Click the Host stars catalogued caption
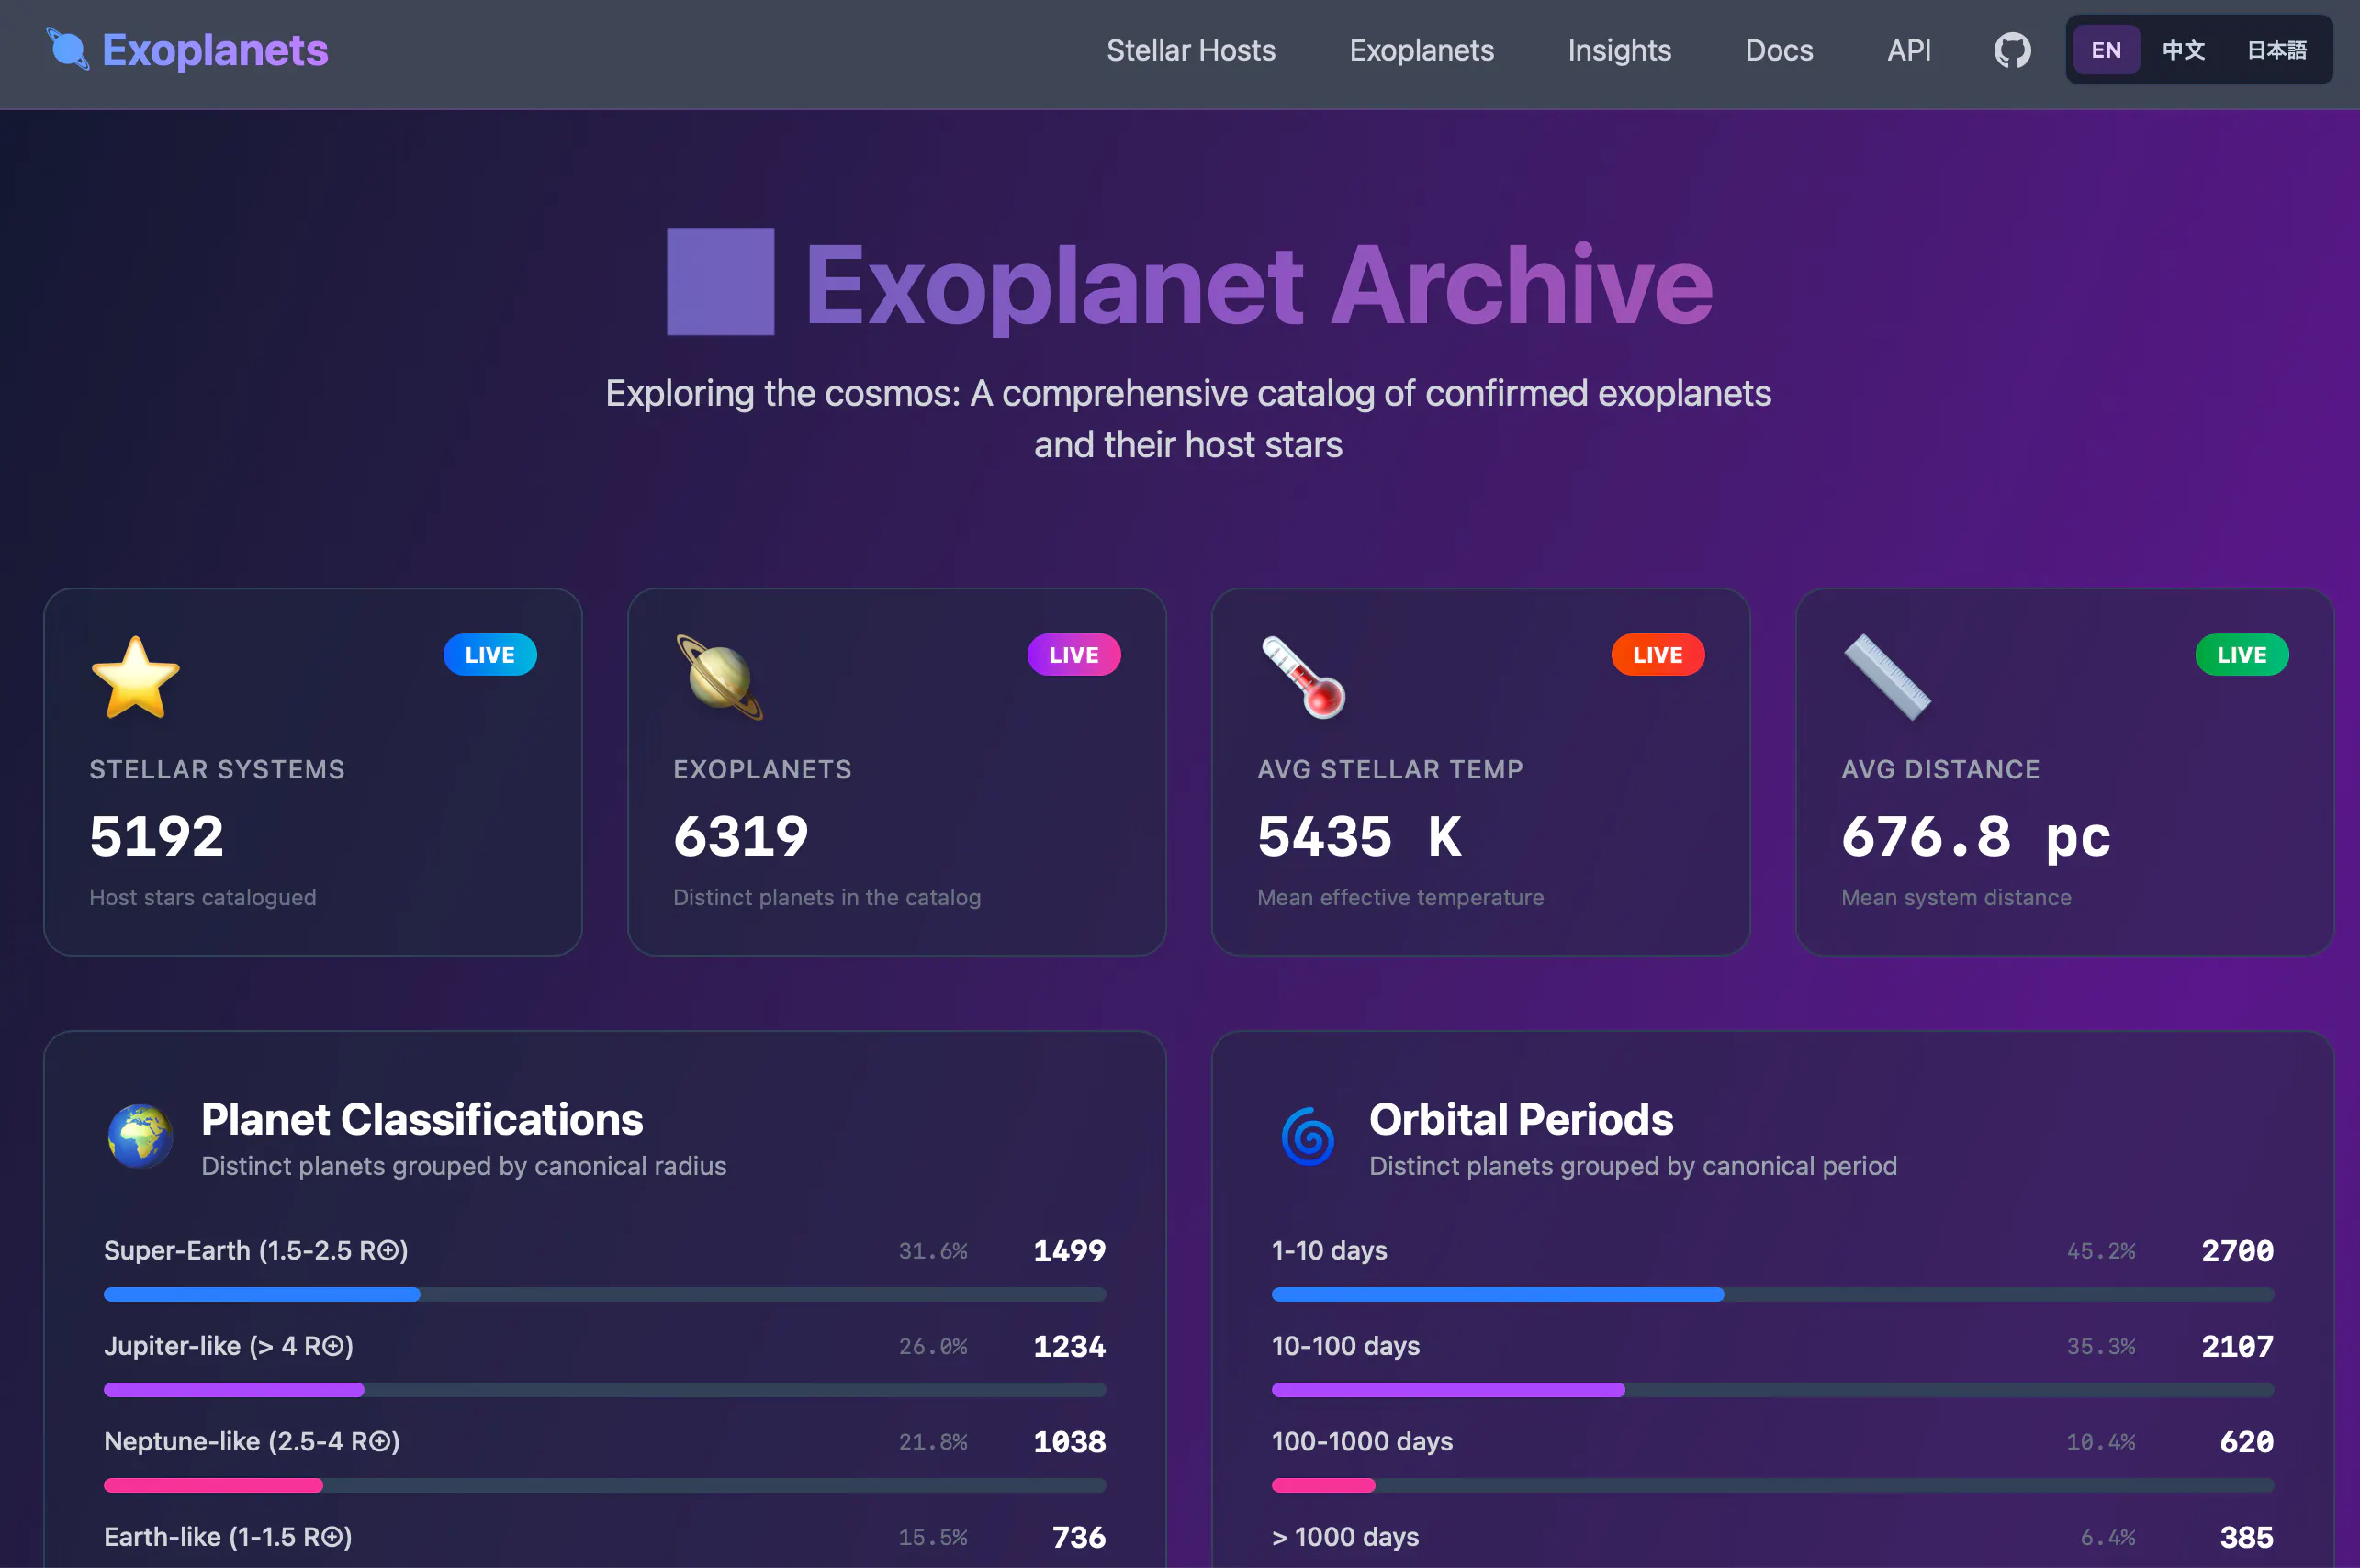This screenshot has height=1568, width=2360. (203, 897)
